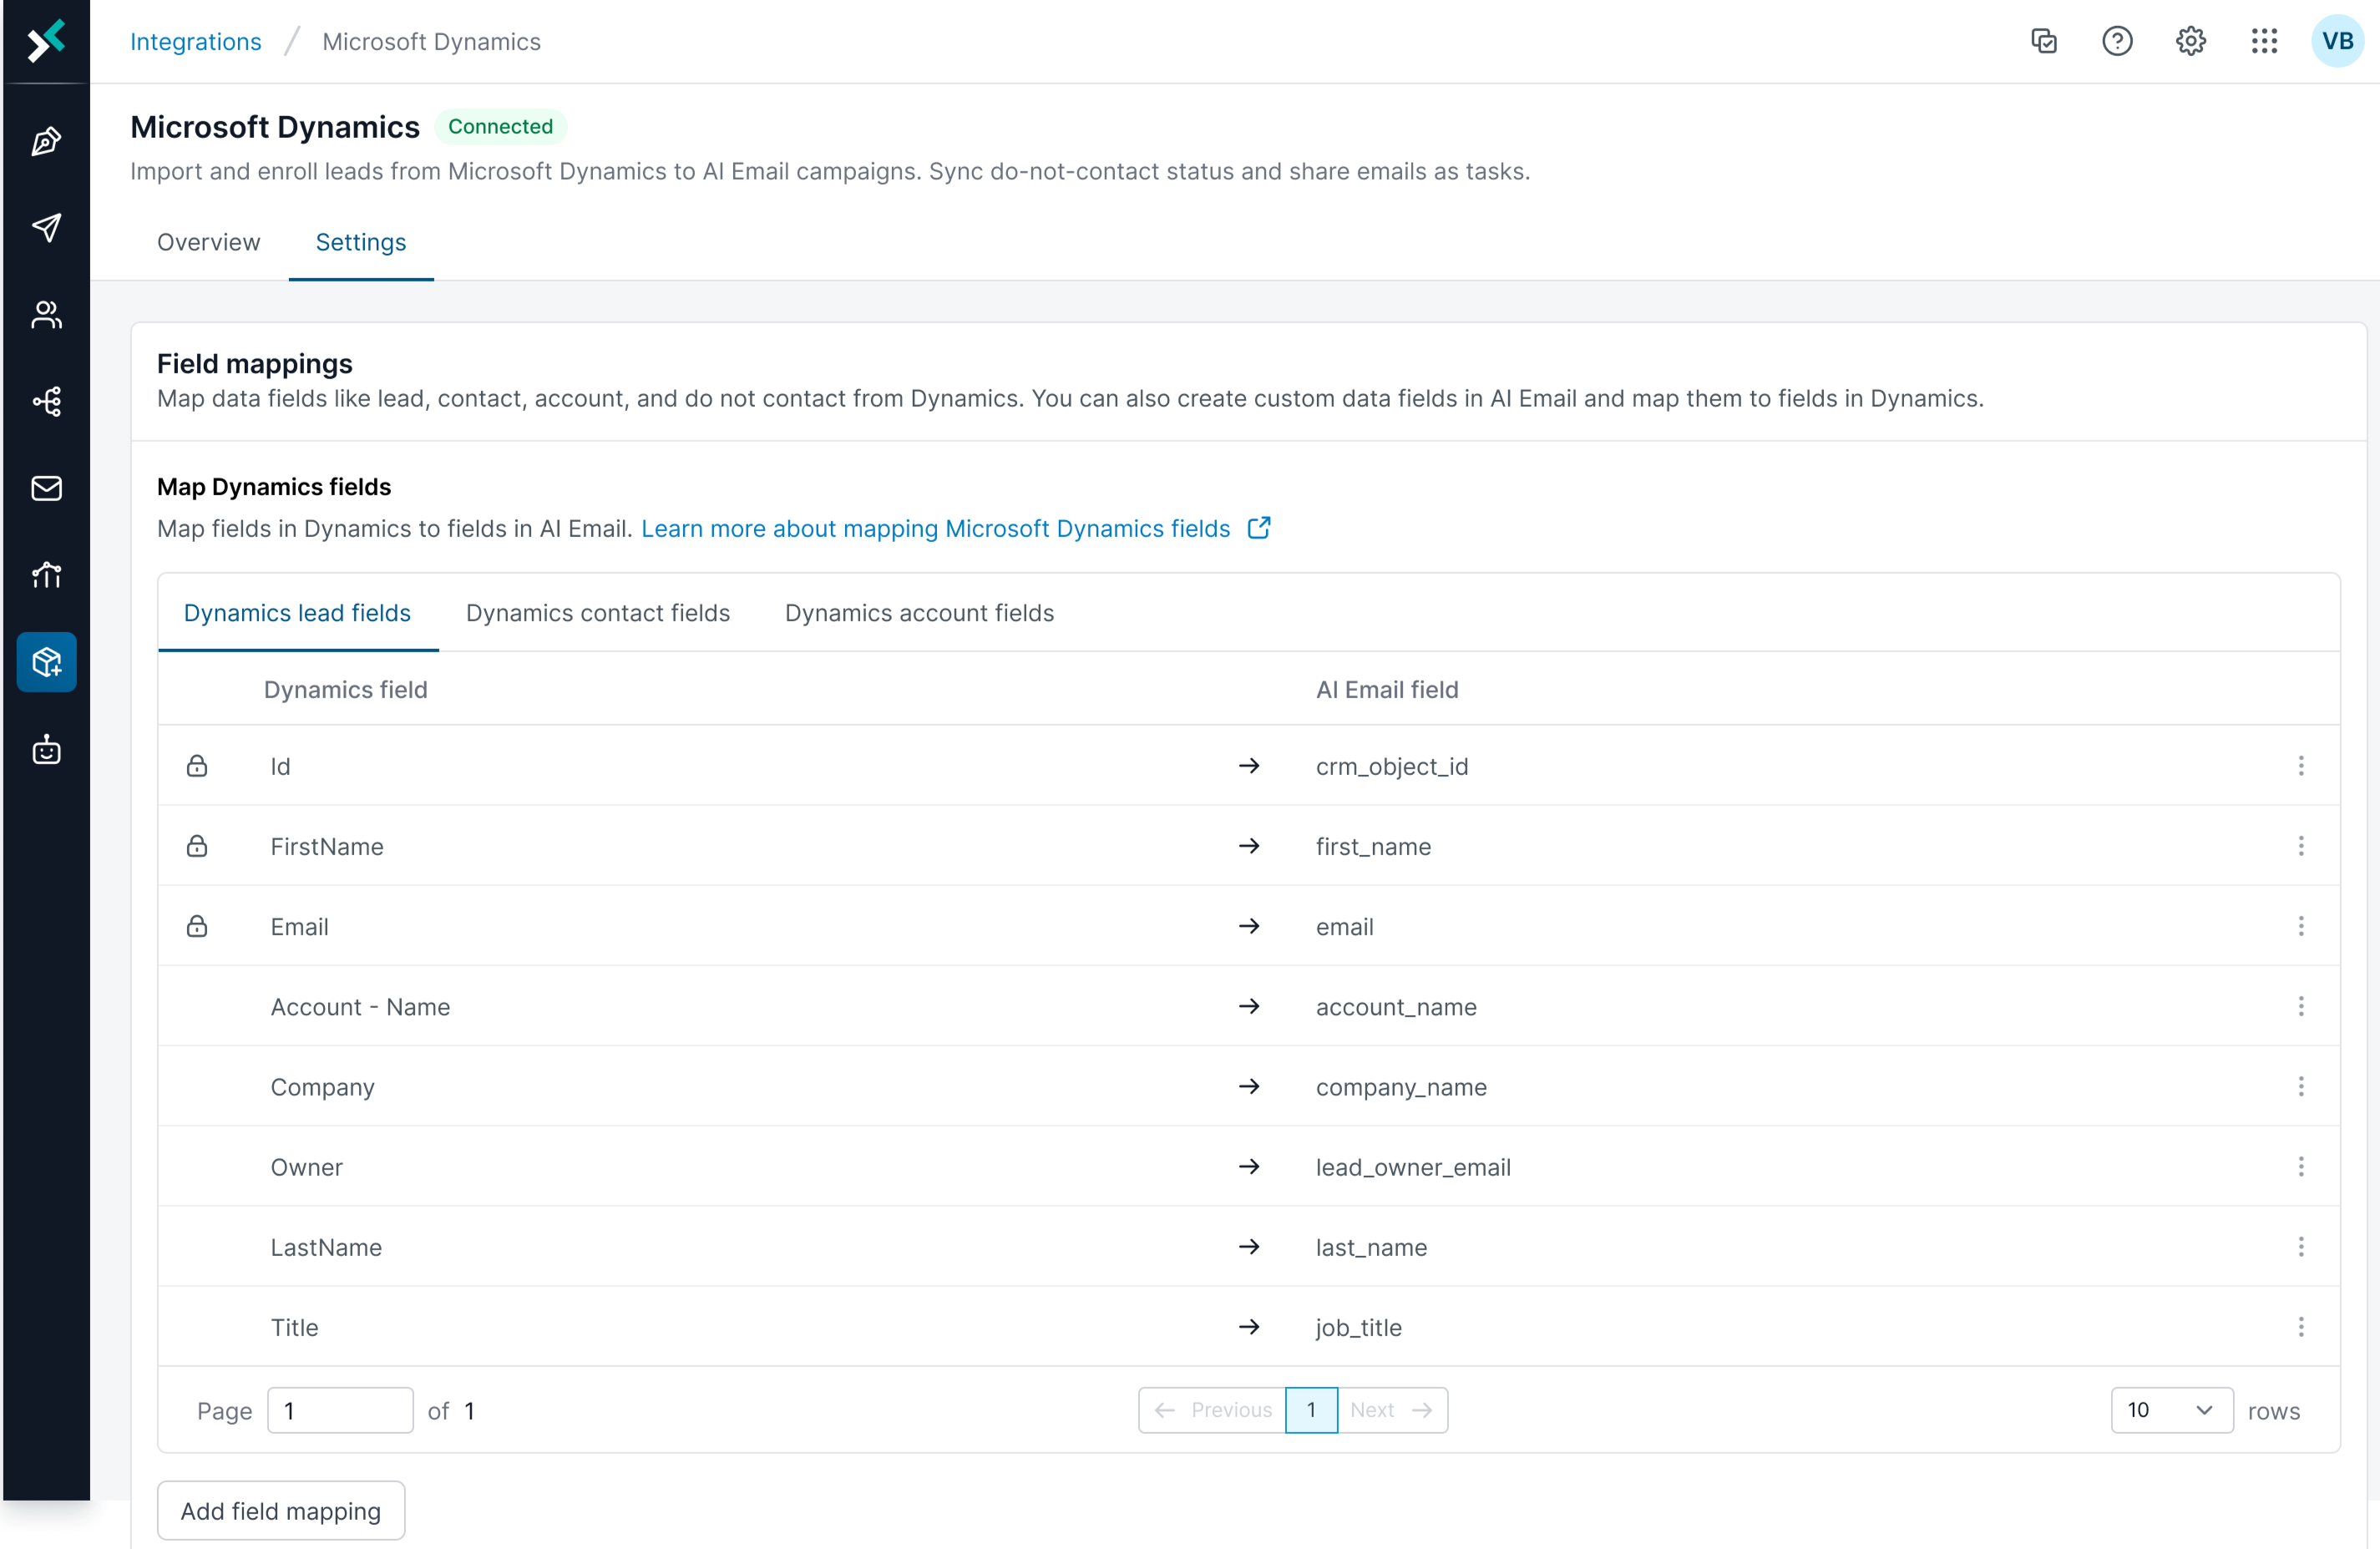Click the lock icon on the Id row
Screen dimensions: 2380x1549
tap(197, 766)
